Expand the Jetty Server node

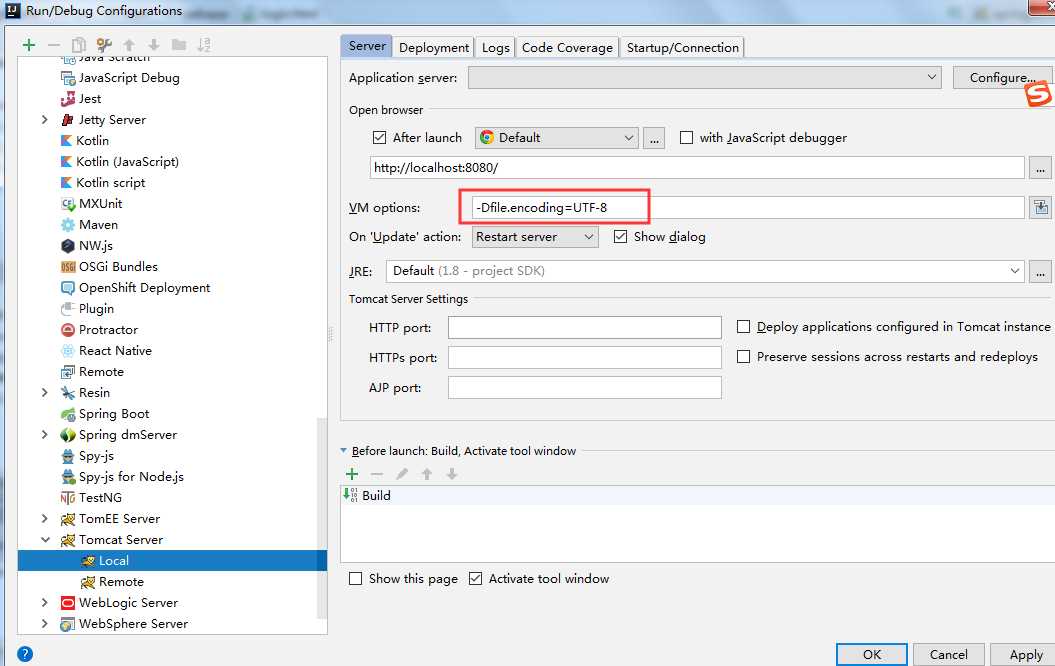coord(44,120)
